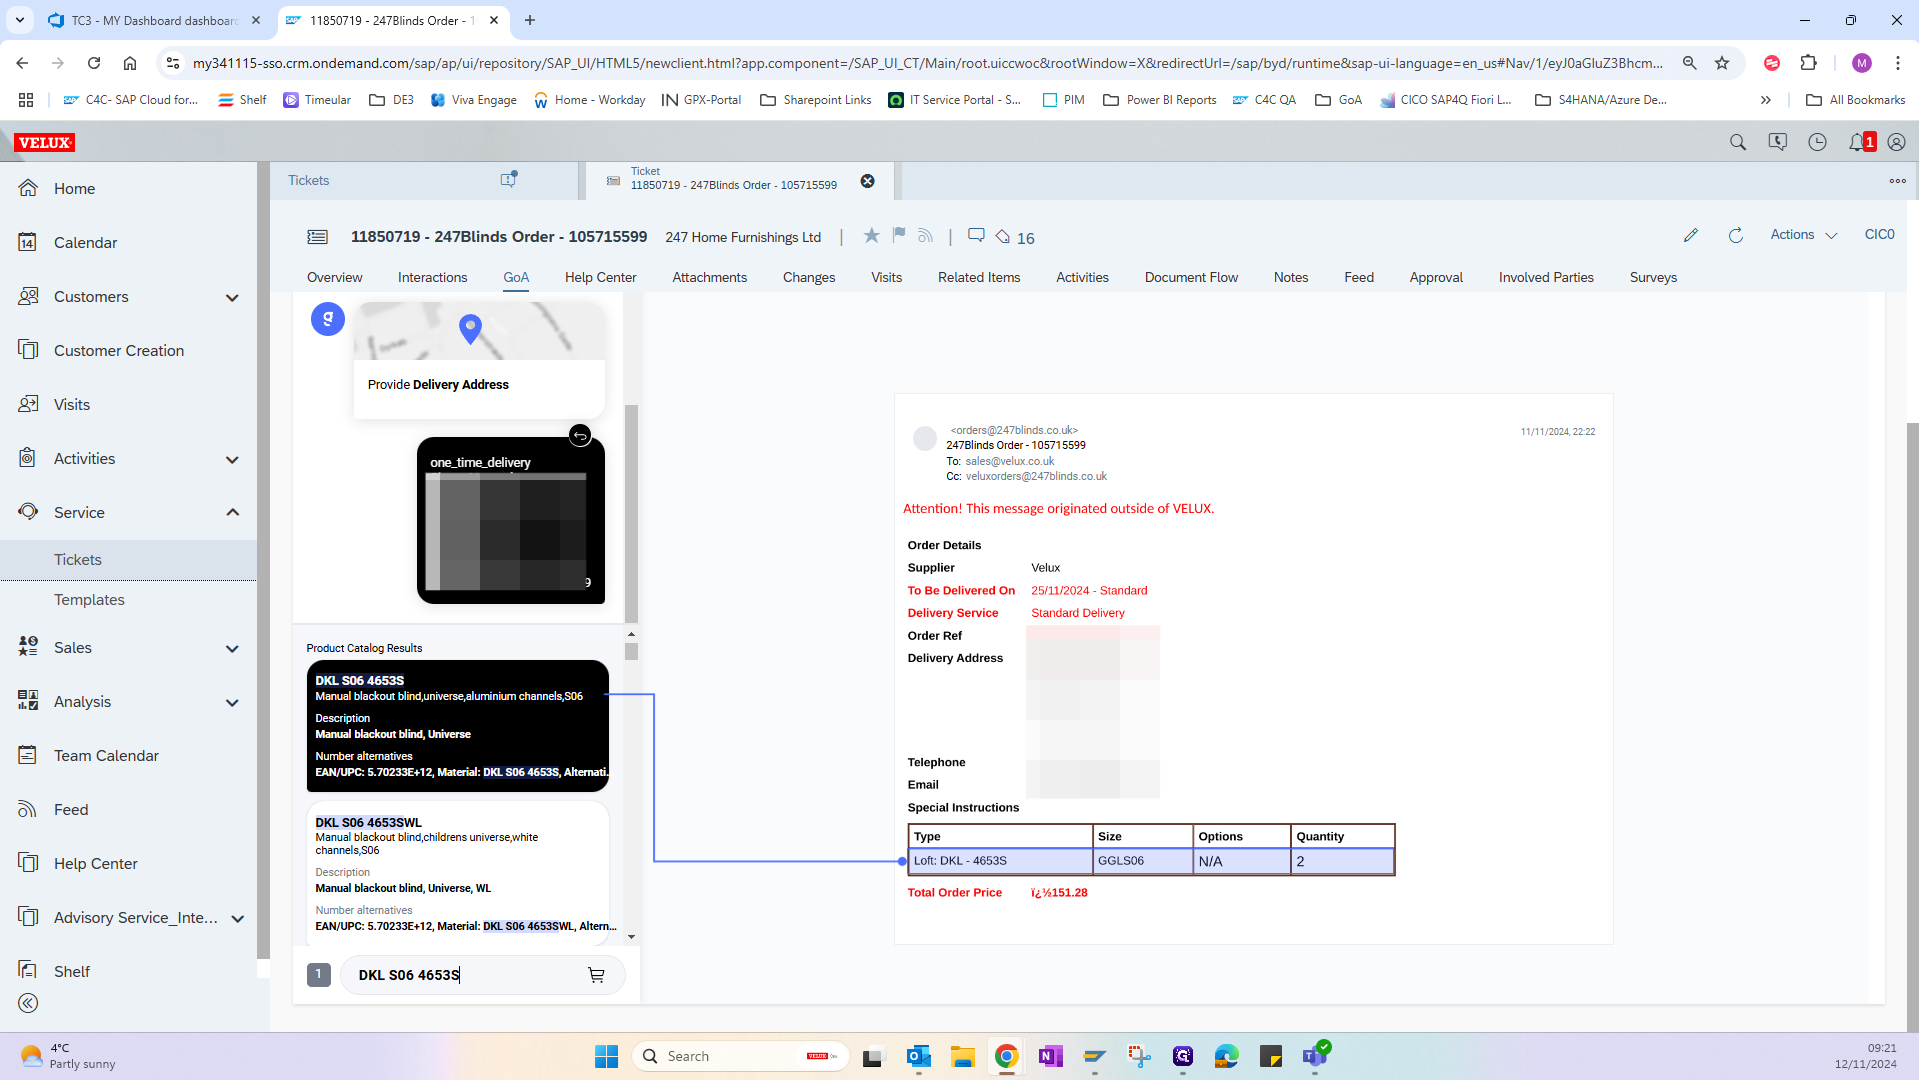Switch to the Involved Parties tab
1919x1080 pixels.
pyautogui.click(x=1546, y=277)
